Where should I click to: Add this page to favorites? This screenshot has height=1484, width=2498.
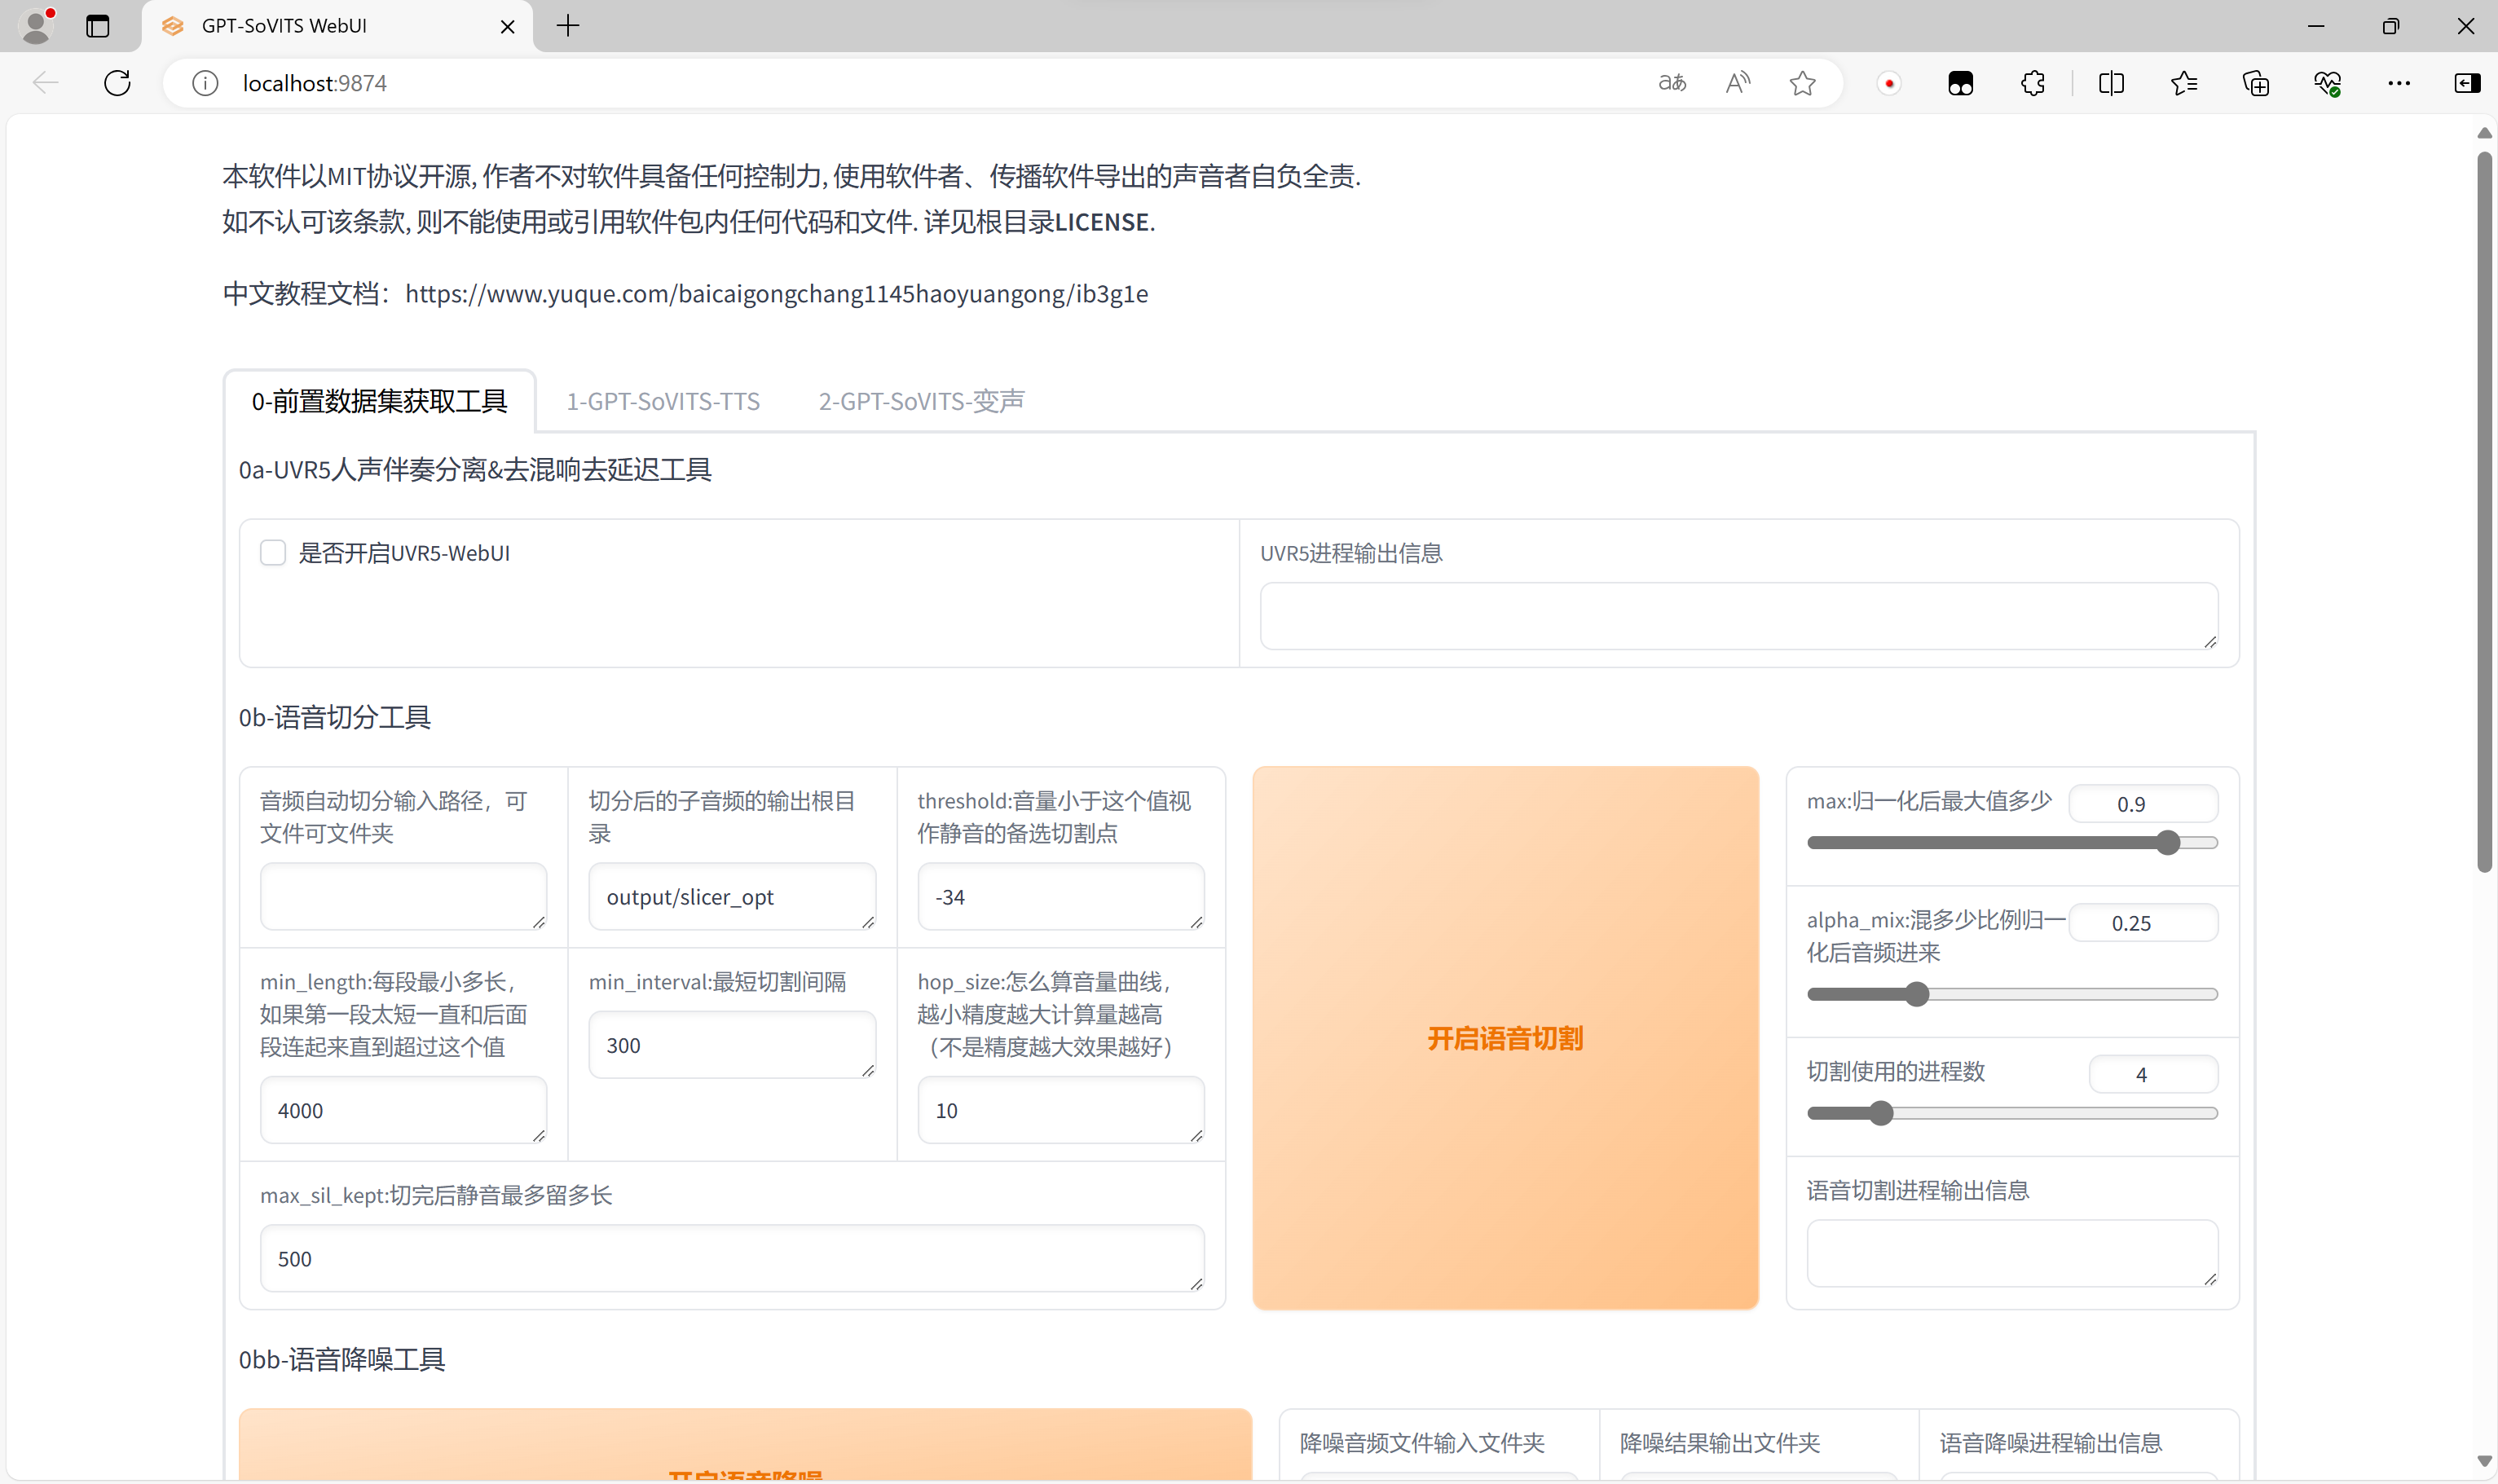point(1801,83)
